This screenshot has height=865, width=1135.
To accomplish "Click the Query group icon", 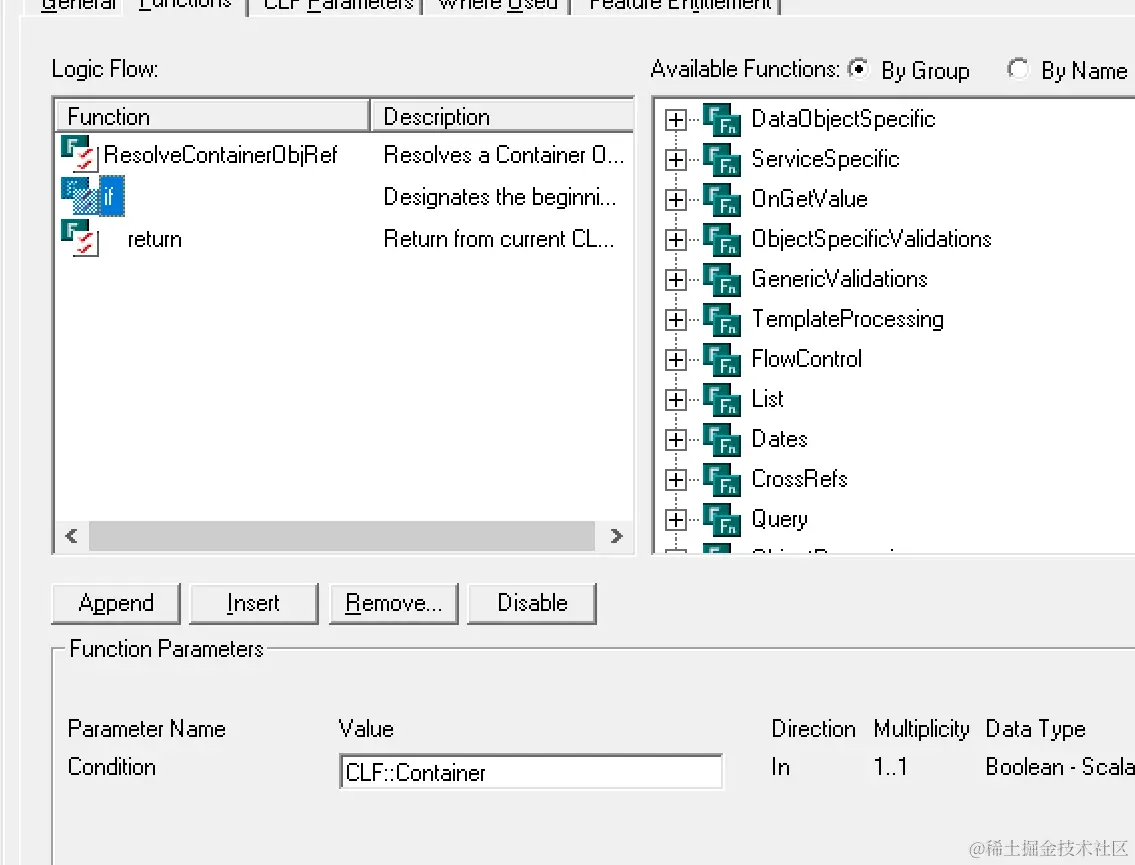I will point(721,519).
